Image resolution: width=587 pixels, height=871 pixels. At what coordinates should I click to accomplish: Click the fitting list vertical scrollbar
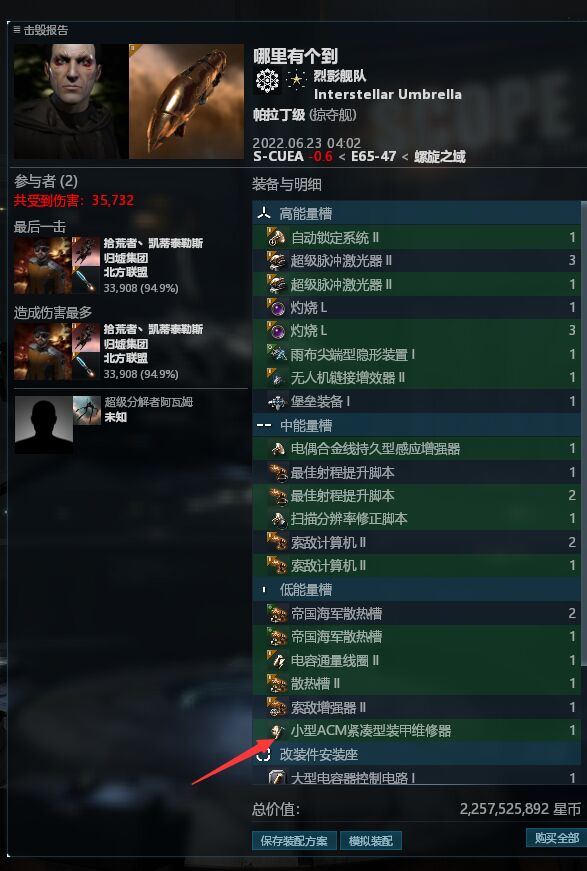click(x=584, y=433)
